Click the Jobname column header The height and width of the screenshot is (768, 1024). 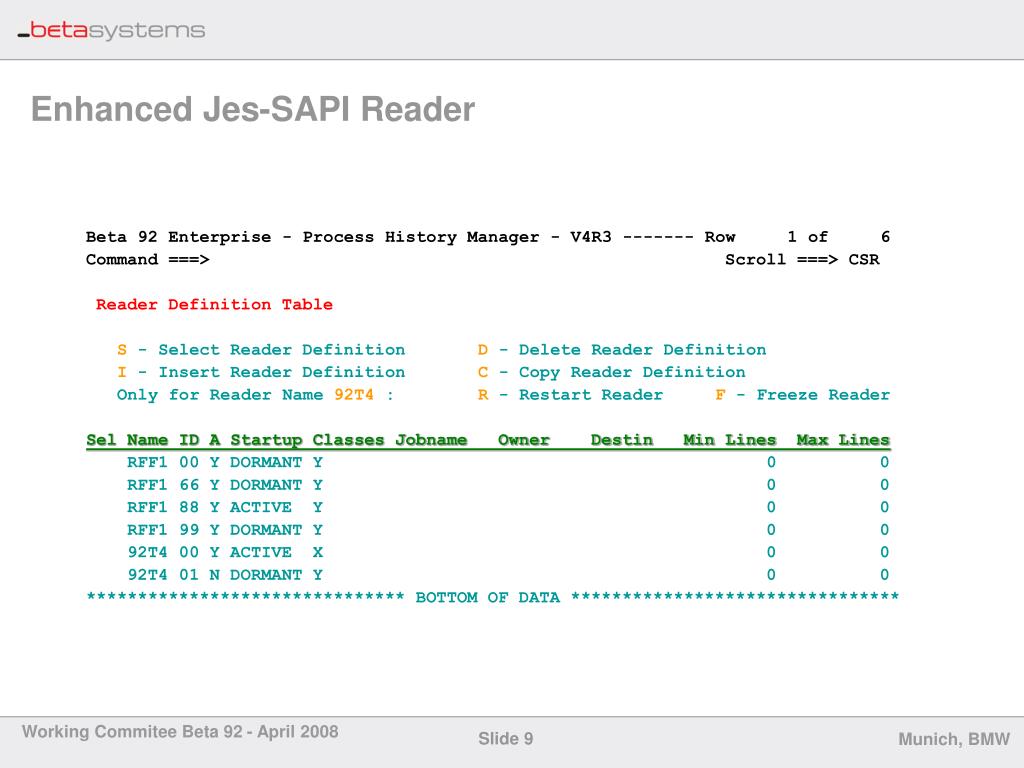point(431,440)
